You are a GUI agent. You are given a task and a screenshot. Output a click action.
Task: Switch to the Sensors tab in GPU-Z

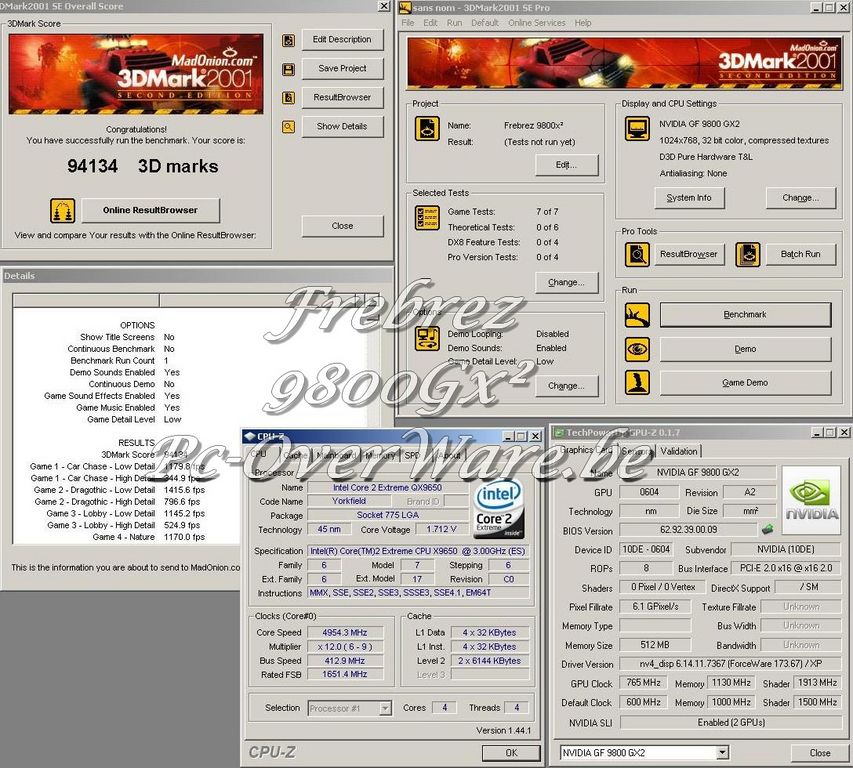636,451
